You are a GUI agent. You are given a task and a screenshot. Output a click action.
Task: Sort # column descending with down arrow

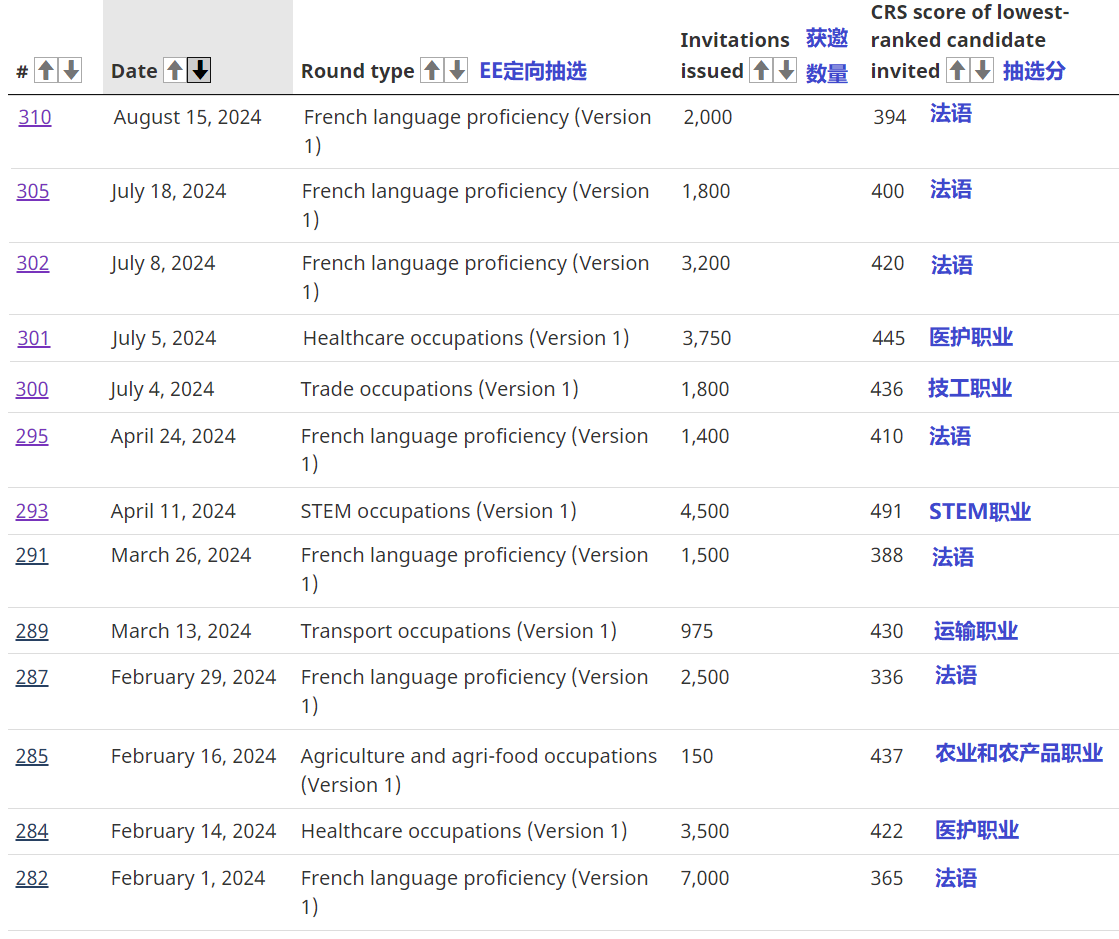[x=71, y=71]
